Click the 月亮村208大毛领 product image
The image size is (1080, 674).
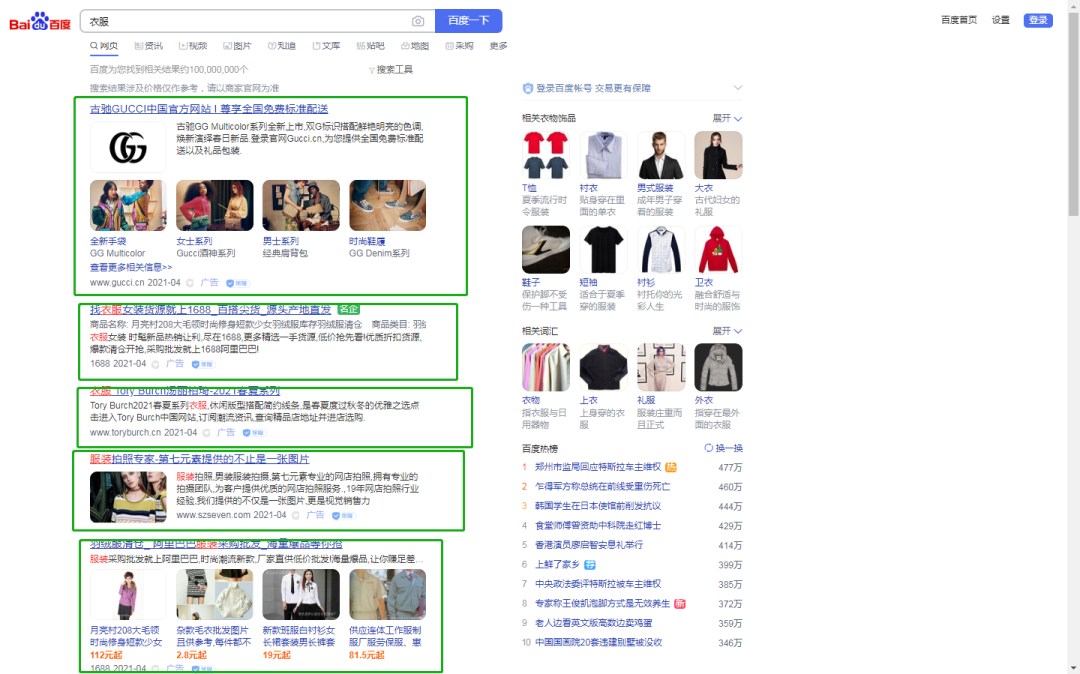coord(128,595)
